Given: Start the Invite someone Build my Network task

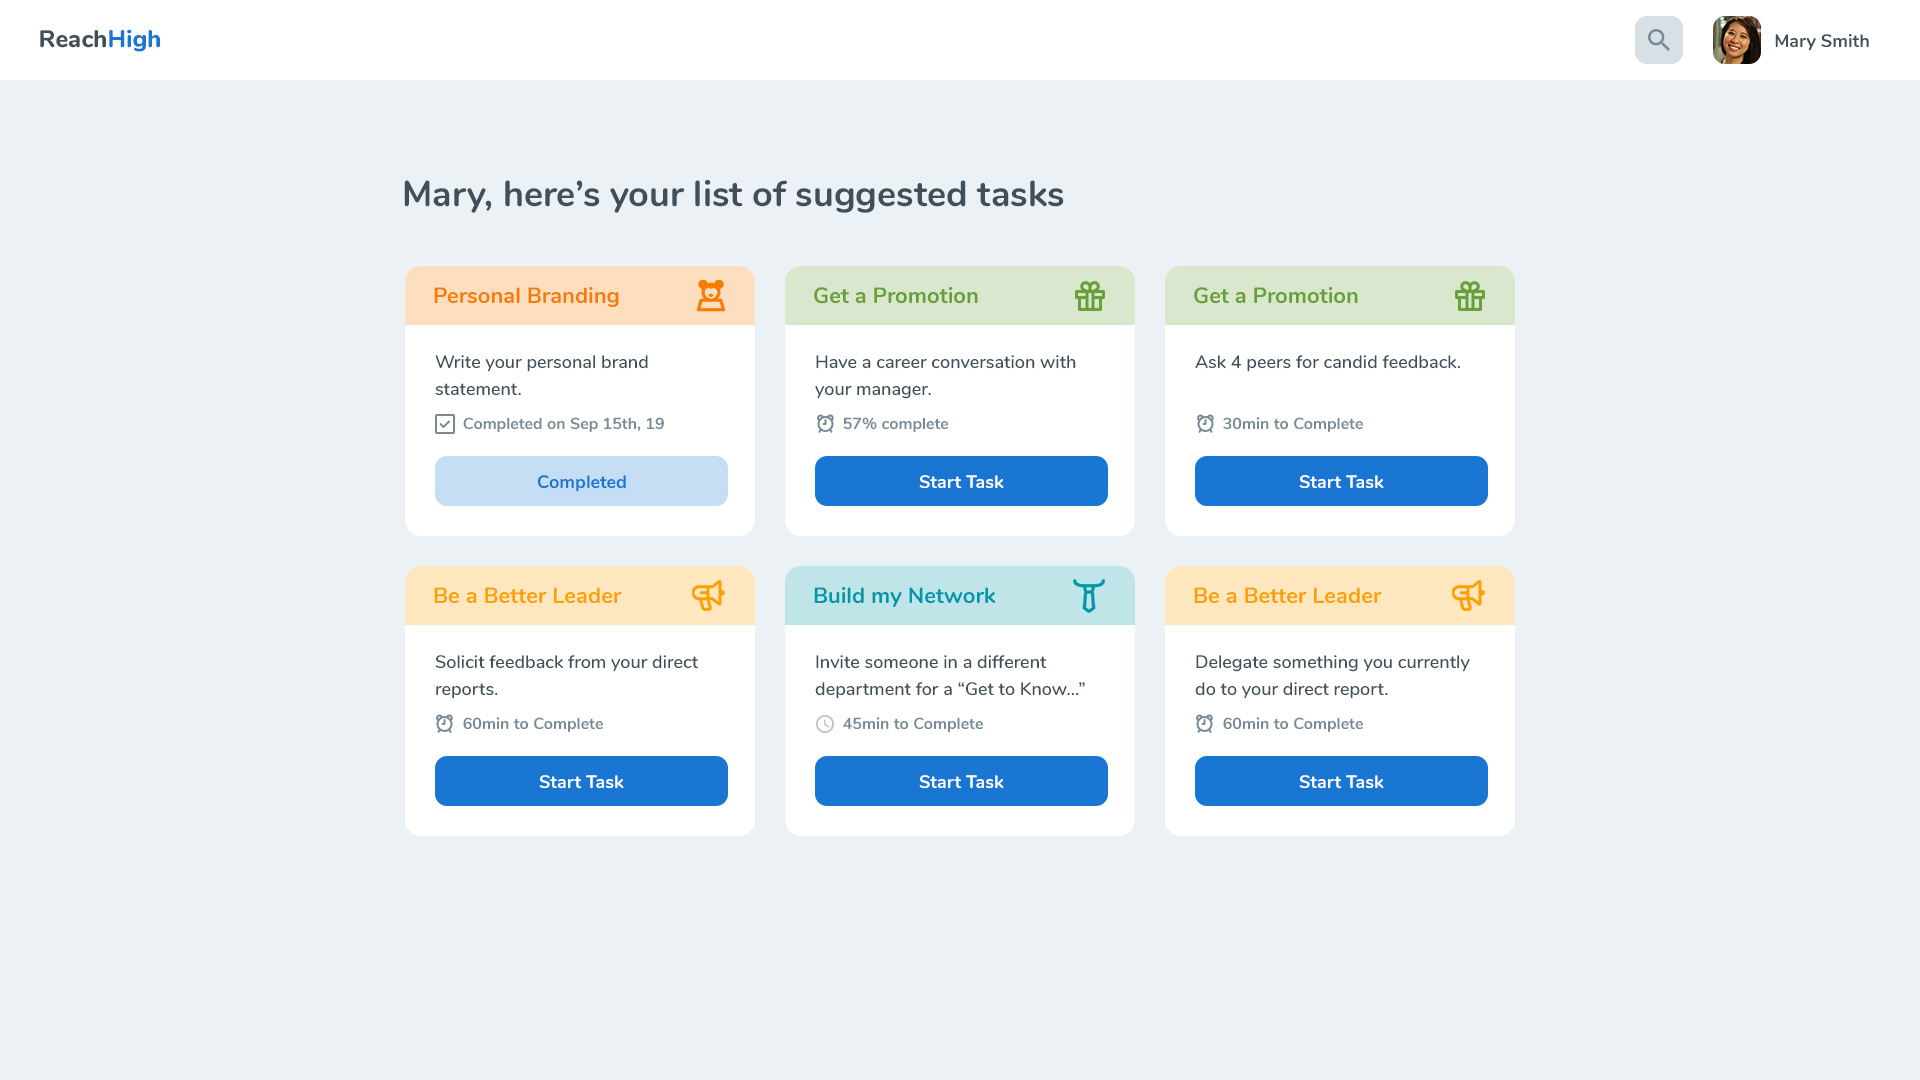Looking at the screenshot, I should click(961, 781).
